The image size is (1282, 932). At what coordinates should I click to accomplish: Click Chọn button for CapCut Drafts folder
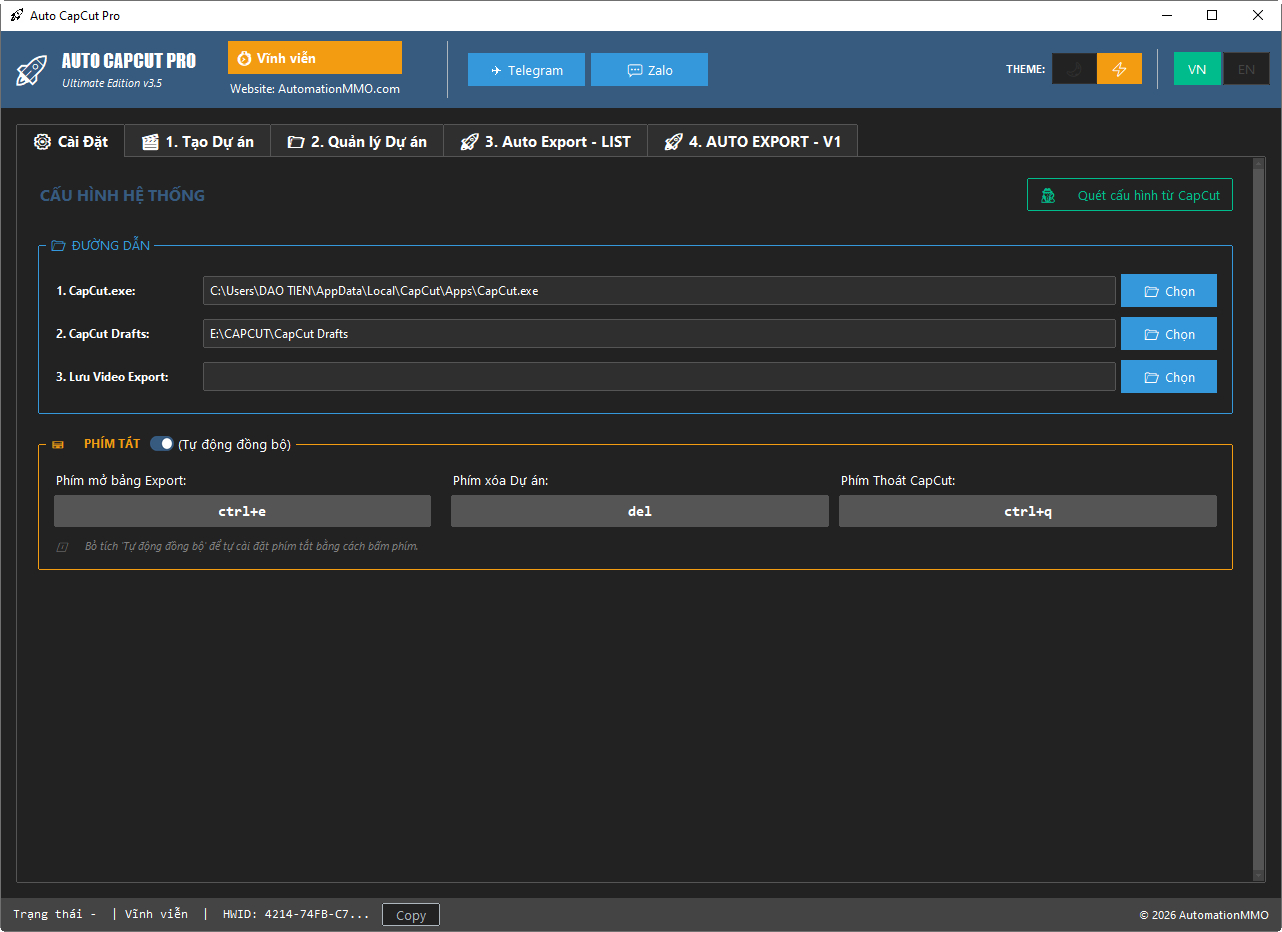coord(1169,334)
